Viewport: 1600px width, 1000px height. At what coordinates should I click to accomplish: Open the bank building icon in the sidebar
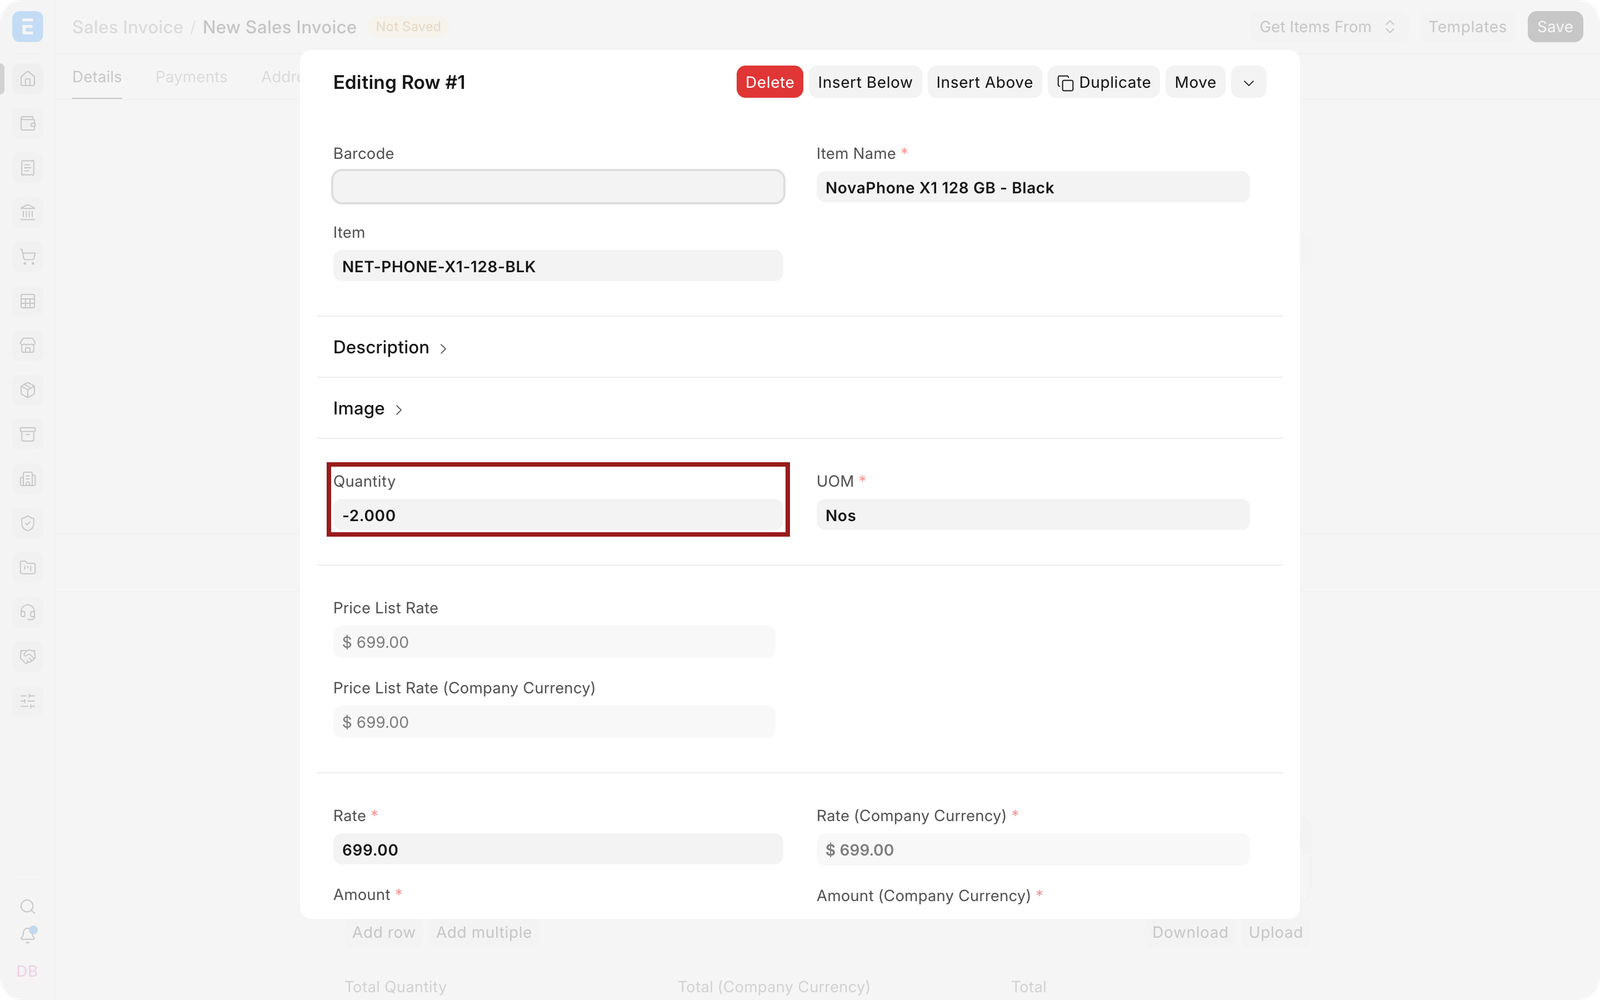28,212
